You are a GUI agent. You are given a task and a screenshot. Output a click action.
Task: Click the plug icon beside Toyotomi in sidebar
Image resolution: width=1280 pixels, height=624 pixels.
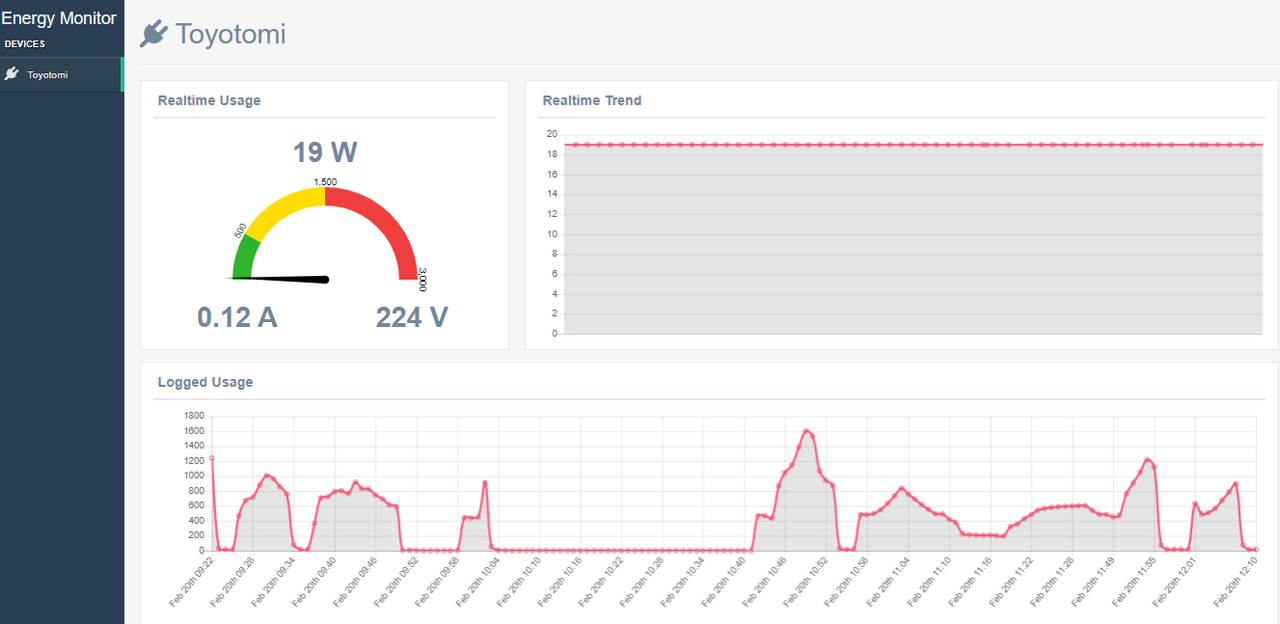[12, 74]
